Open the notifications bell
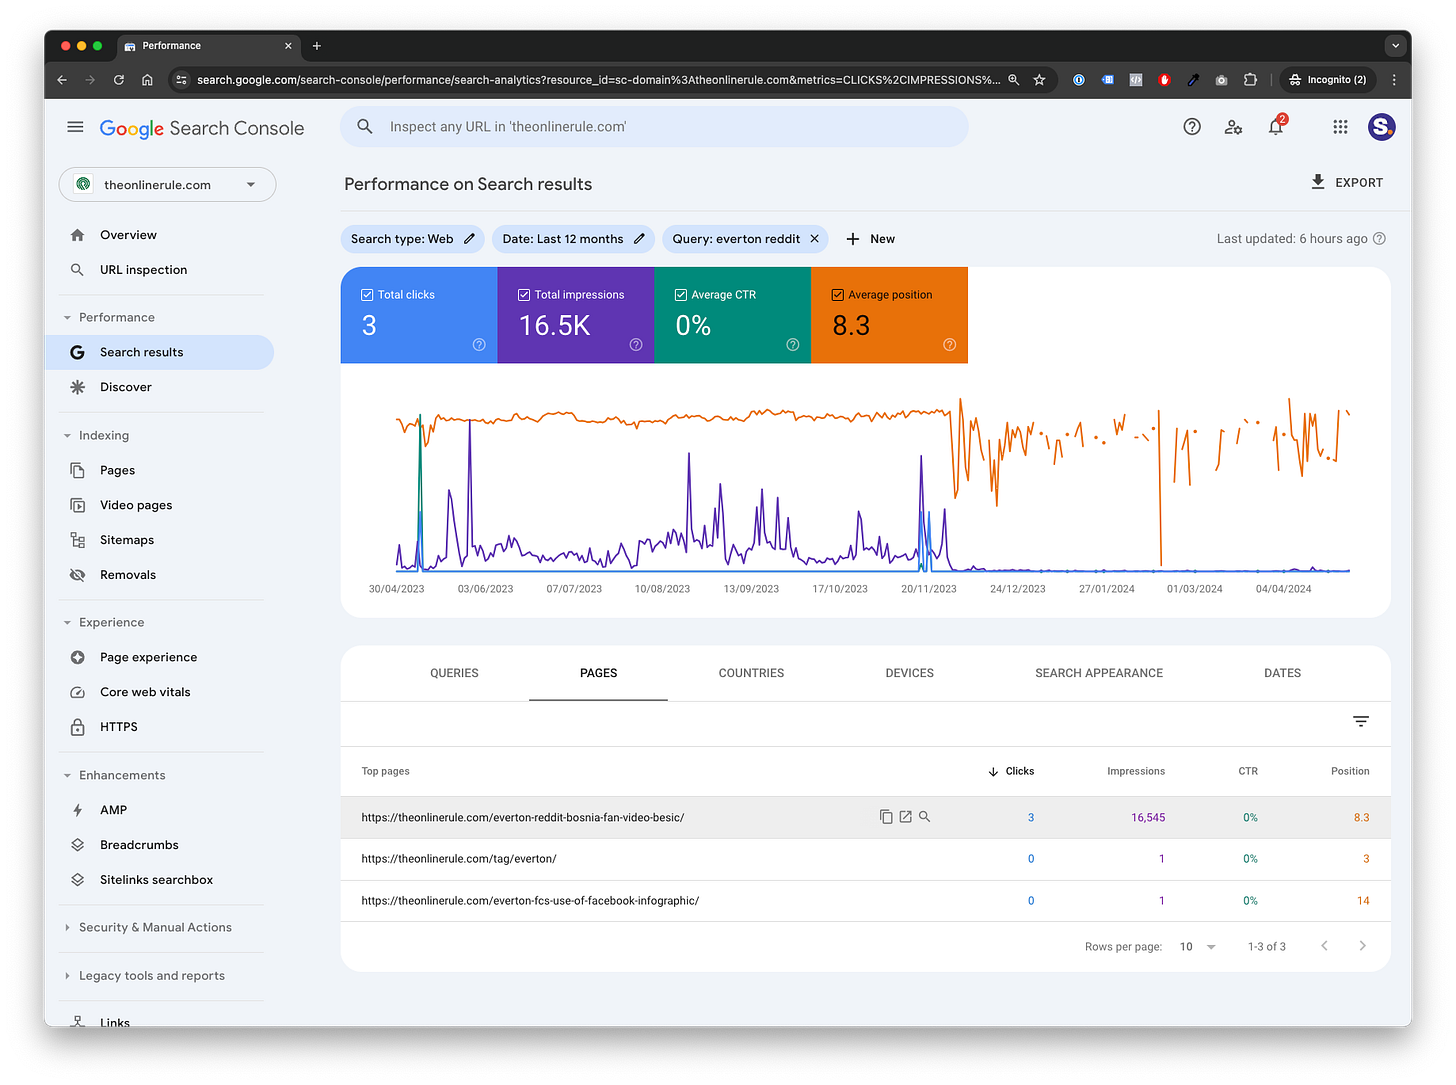The width and height of the screenshot is (1456, 1085). (1276, 127)
